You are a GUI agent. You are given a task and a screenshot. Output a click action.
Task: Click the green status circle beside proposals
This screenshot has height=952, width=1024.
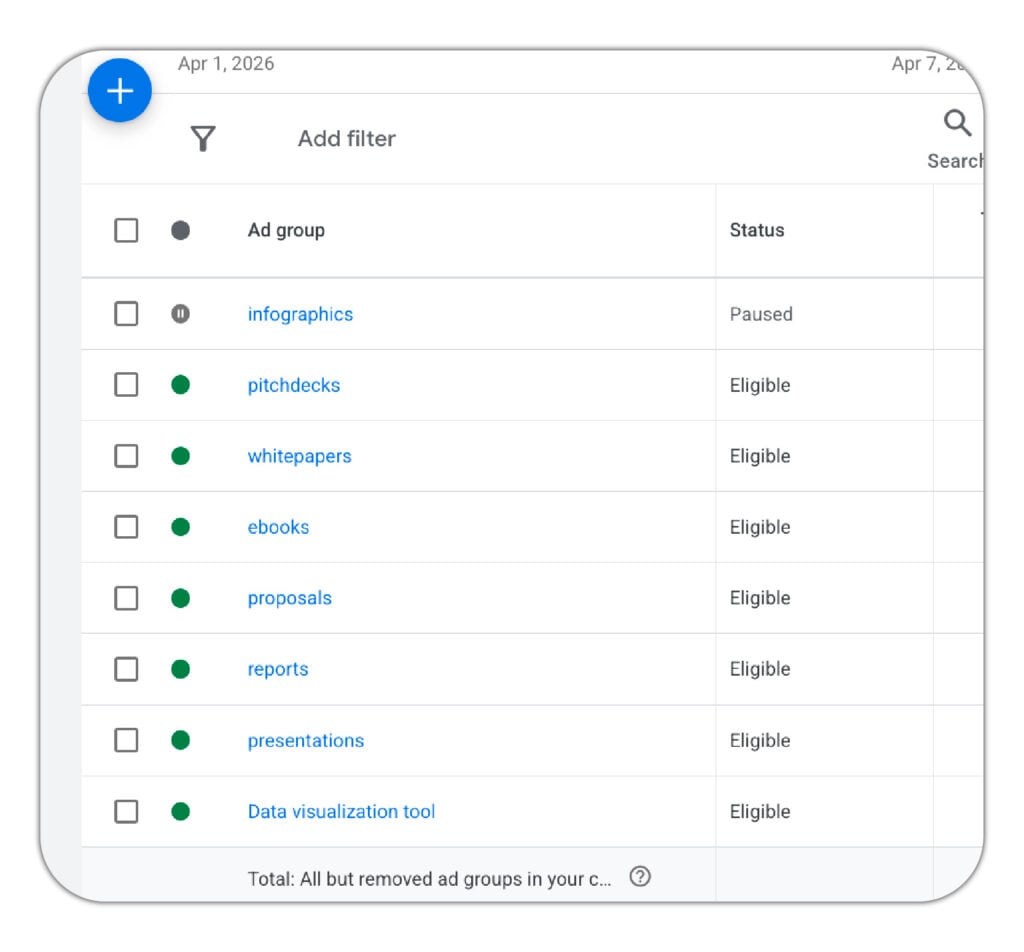tap(180, 598)
